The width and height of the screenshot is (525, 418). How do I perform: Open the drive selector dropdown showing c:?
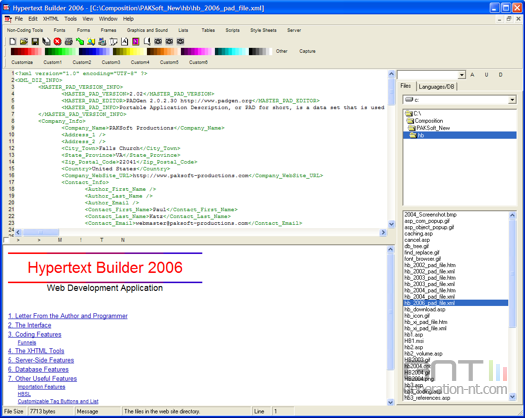point(512,100)
